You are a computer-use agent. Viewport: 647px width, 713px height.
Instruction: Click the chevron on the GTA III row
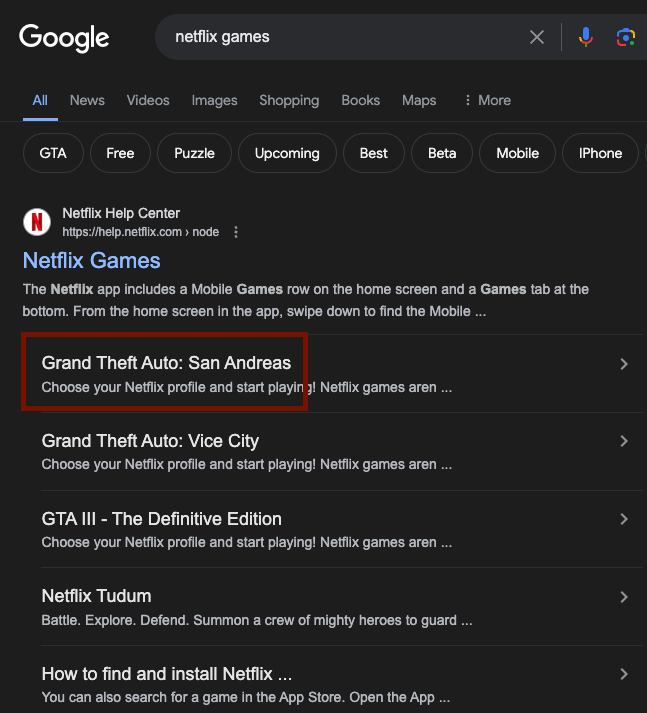(624, 519)
